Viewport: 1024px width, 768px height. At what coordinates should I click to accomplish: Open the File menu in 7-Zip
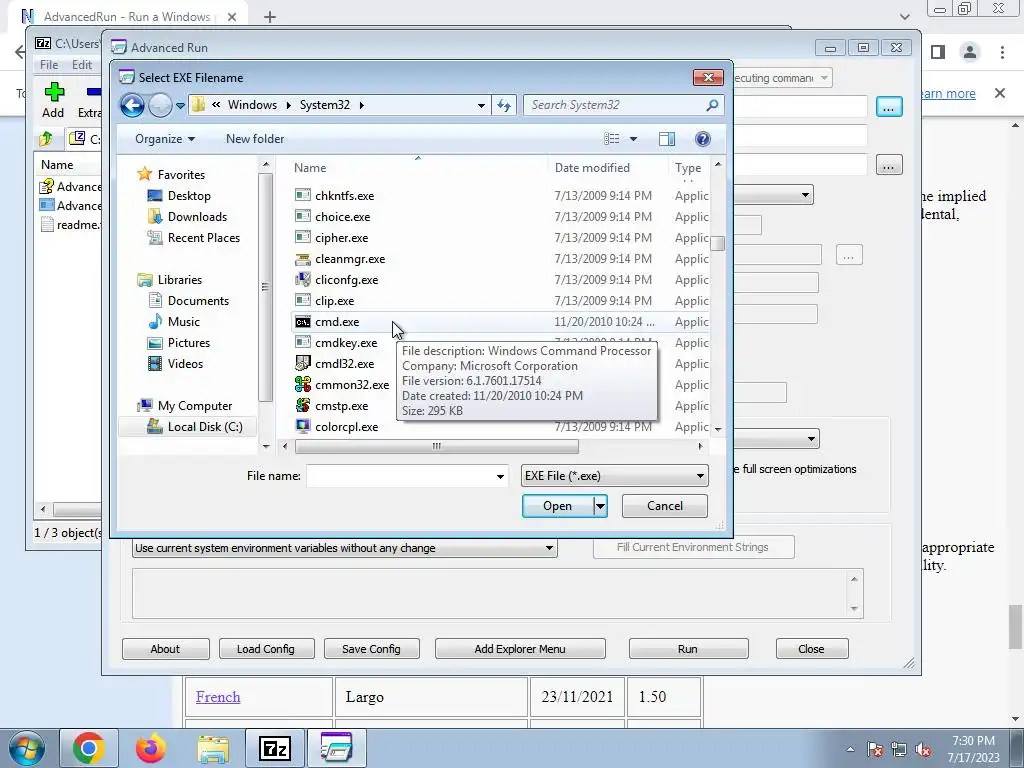click(x=49, y=65)
